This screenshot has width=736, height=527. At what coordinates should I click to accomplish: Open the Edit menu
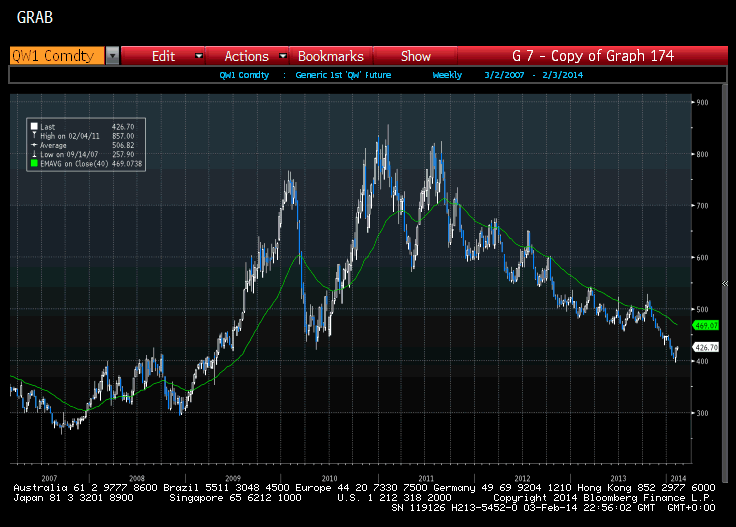click(163, 56)
